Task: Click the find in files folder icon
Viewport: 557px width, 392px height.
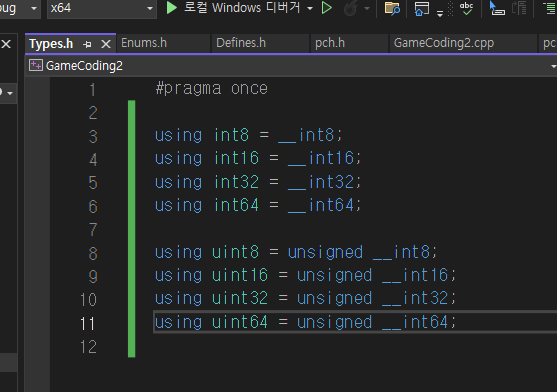Action: click(392, 8)
